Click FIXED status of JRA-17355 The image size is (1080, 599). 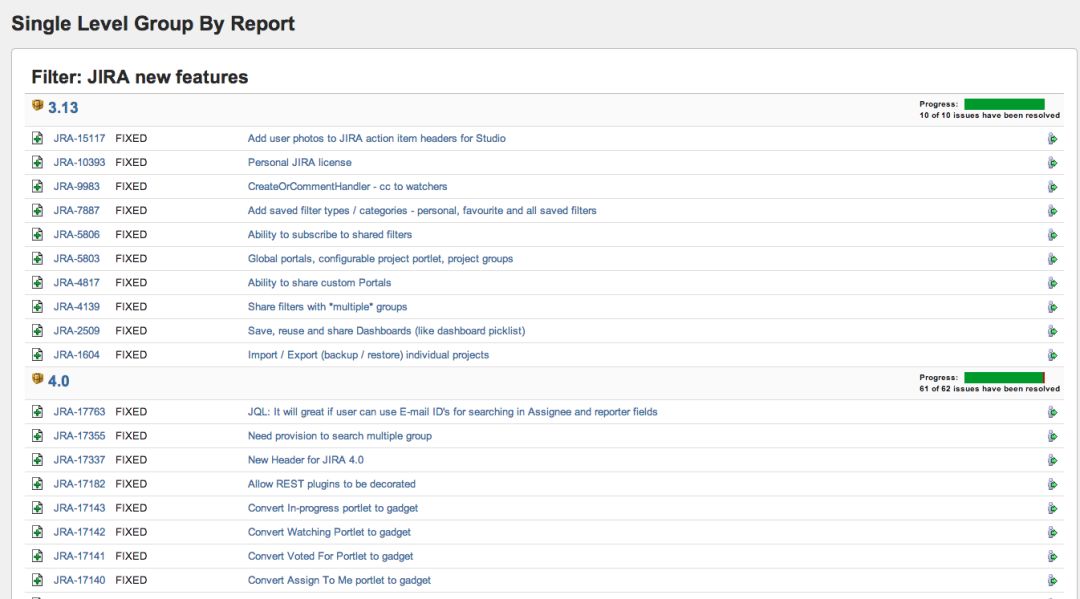click(x=131, y=436)
